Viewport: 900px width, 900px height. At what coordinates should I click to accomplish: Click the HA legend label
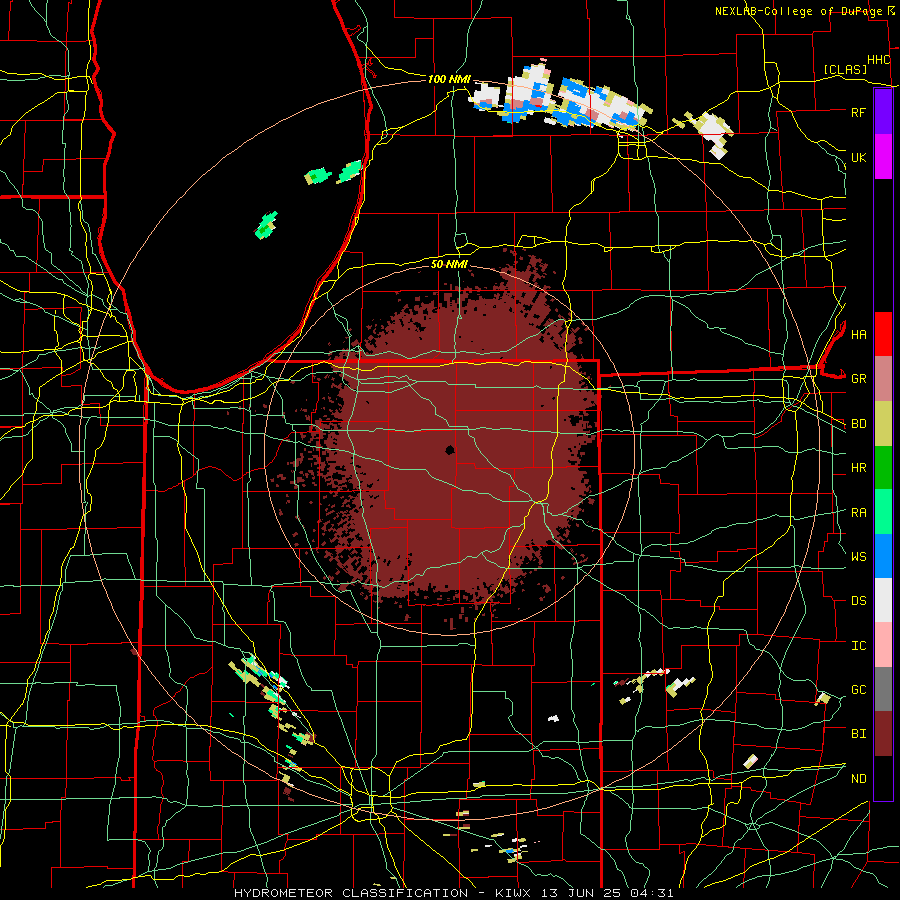(859, 334)
